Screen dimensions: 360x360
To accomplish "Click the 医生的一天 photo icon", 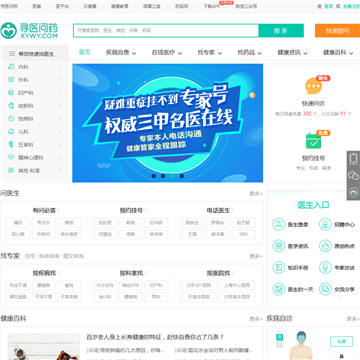I will pyautogui.click(x=279, y=289).
